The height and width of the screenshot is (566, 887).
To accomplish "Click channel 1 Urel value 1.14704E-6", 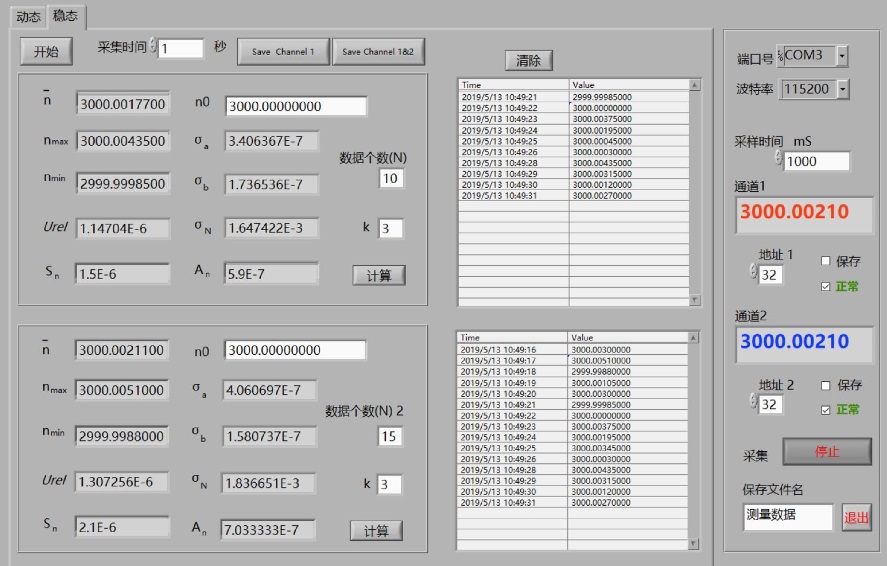I will point(123,228).
